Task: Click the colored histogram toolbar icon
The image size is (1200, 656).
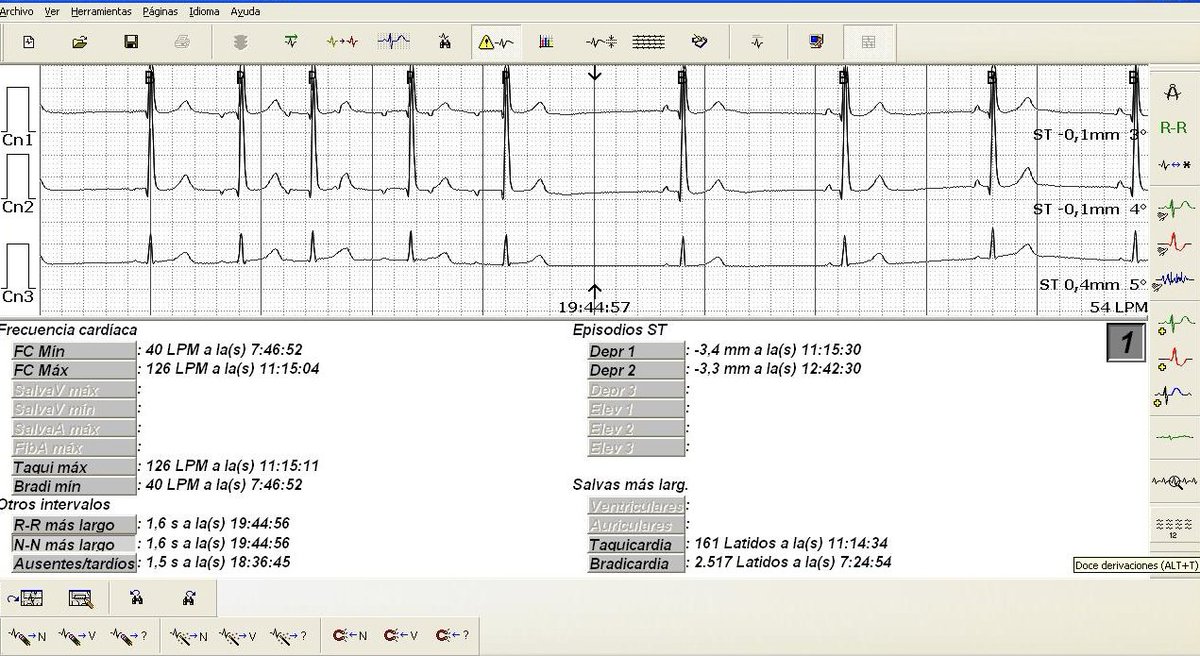Action: click(x=547, y=42)
